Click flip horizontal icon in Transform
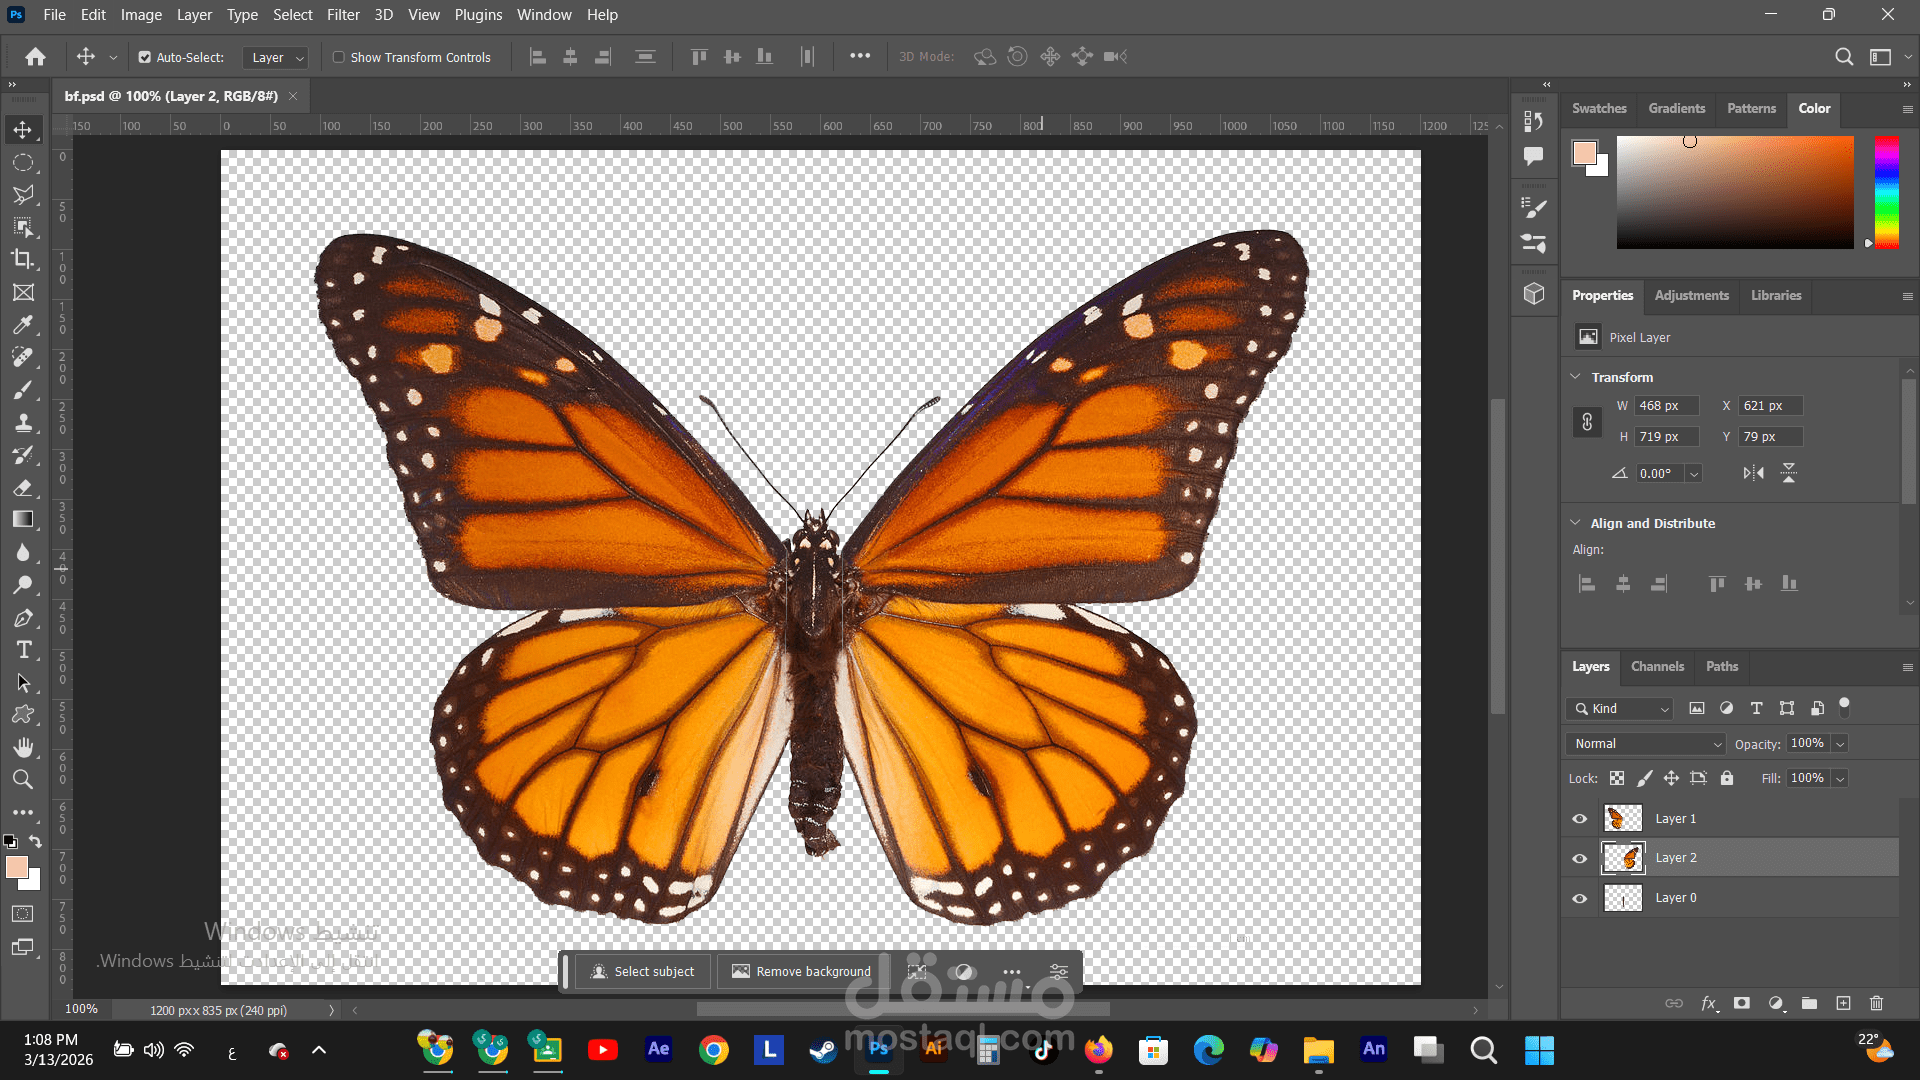The width and height of the screenshot is (1920, 1080). [x=1753, y=473]
